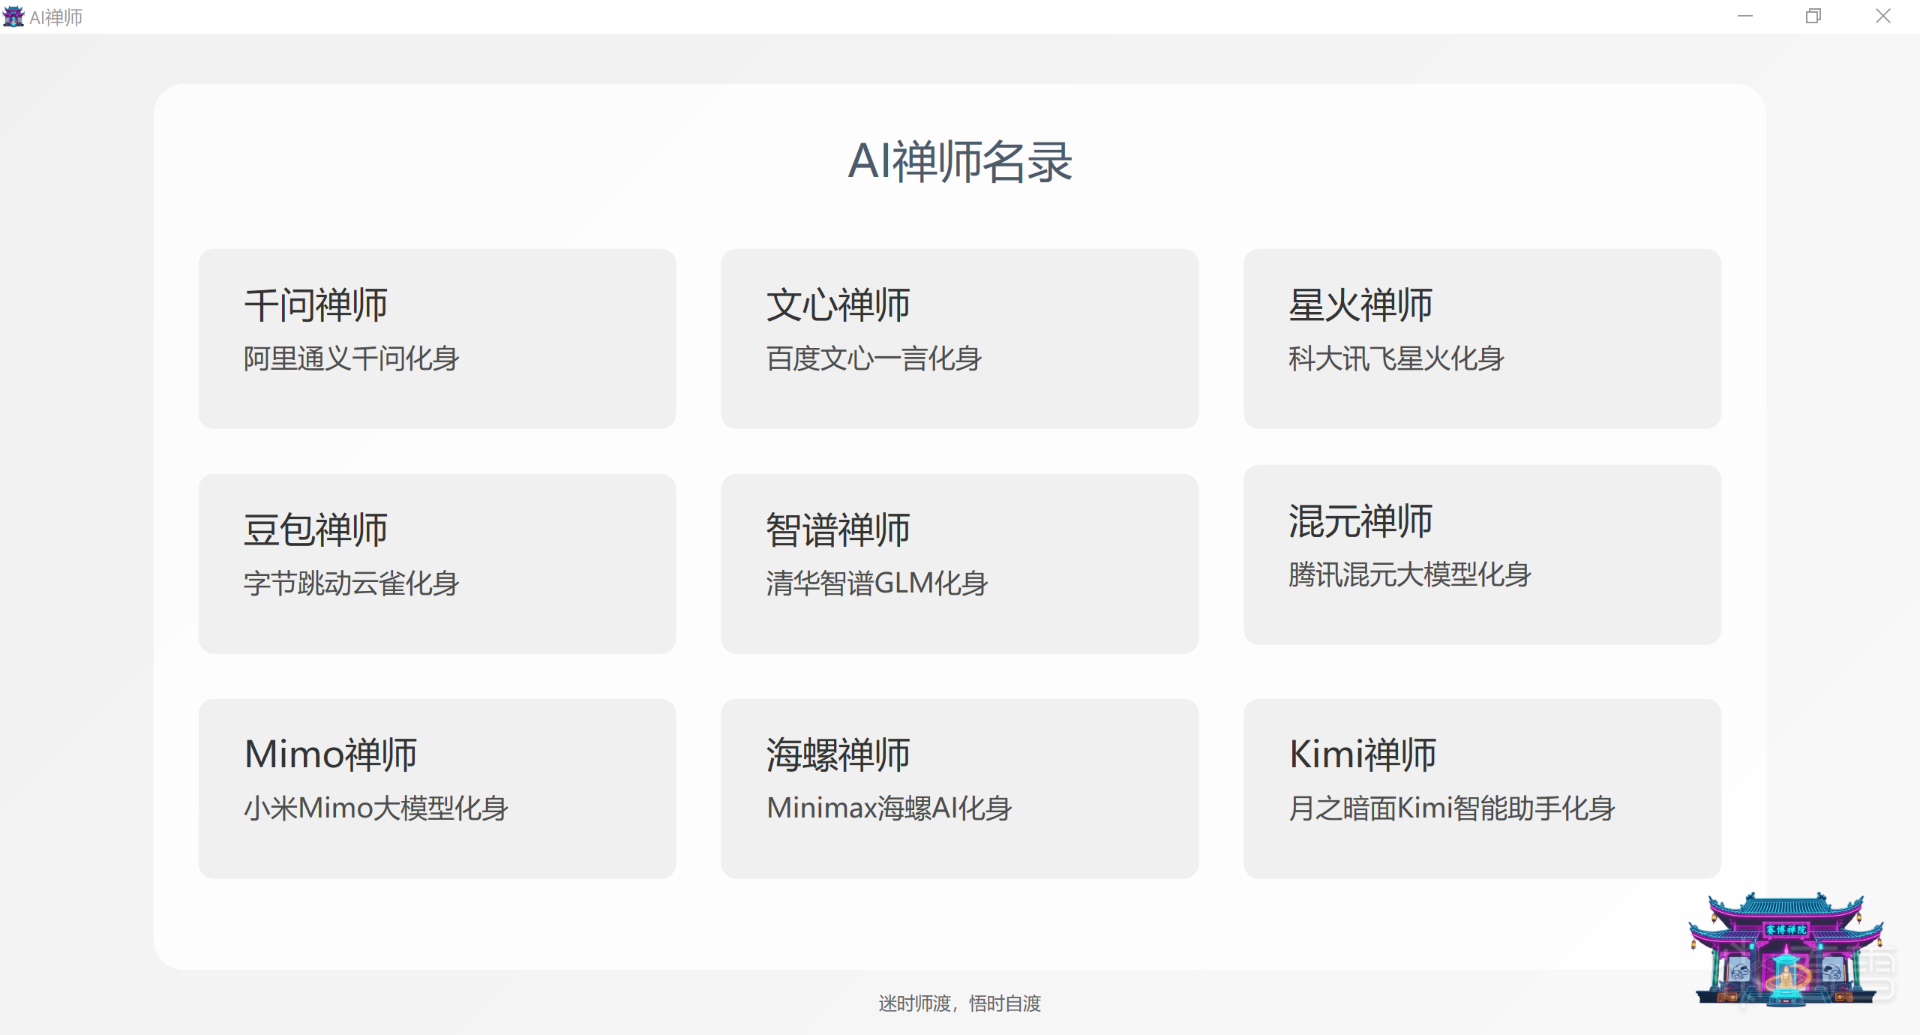Select the Kimi禅师 card

(1482, 789)
